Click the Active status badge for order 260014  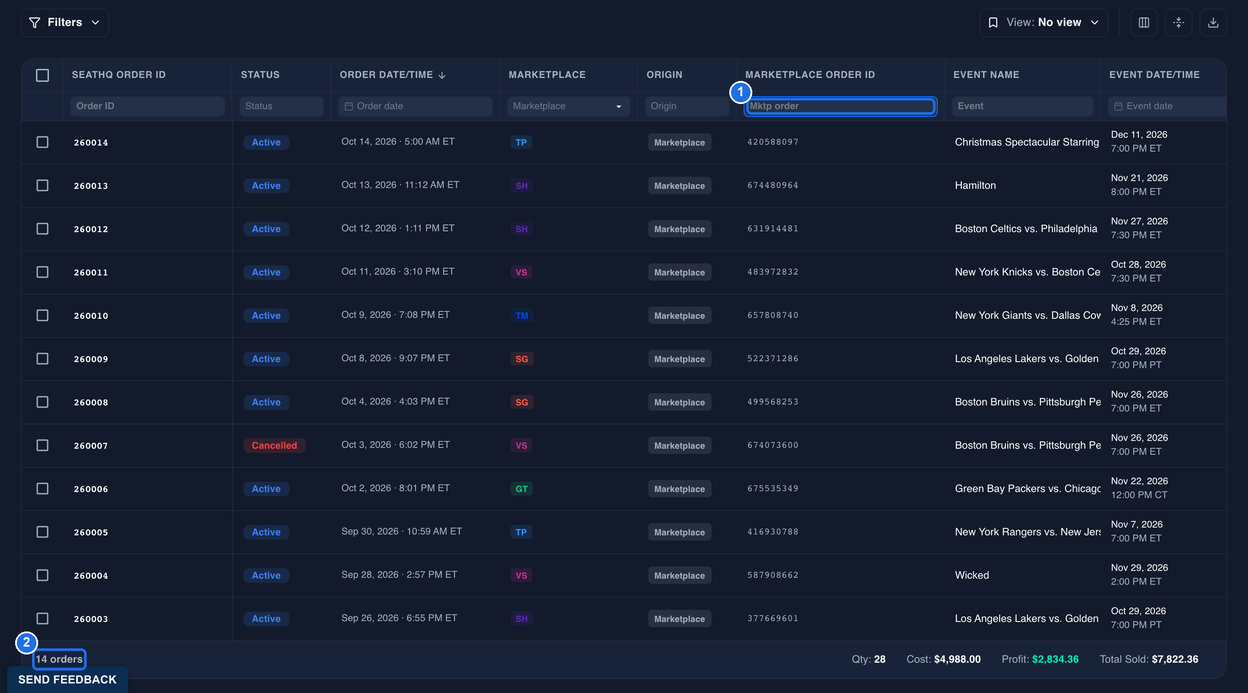pos(266,142)
